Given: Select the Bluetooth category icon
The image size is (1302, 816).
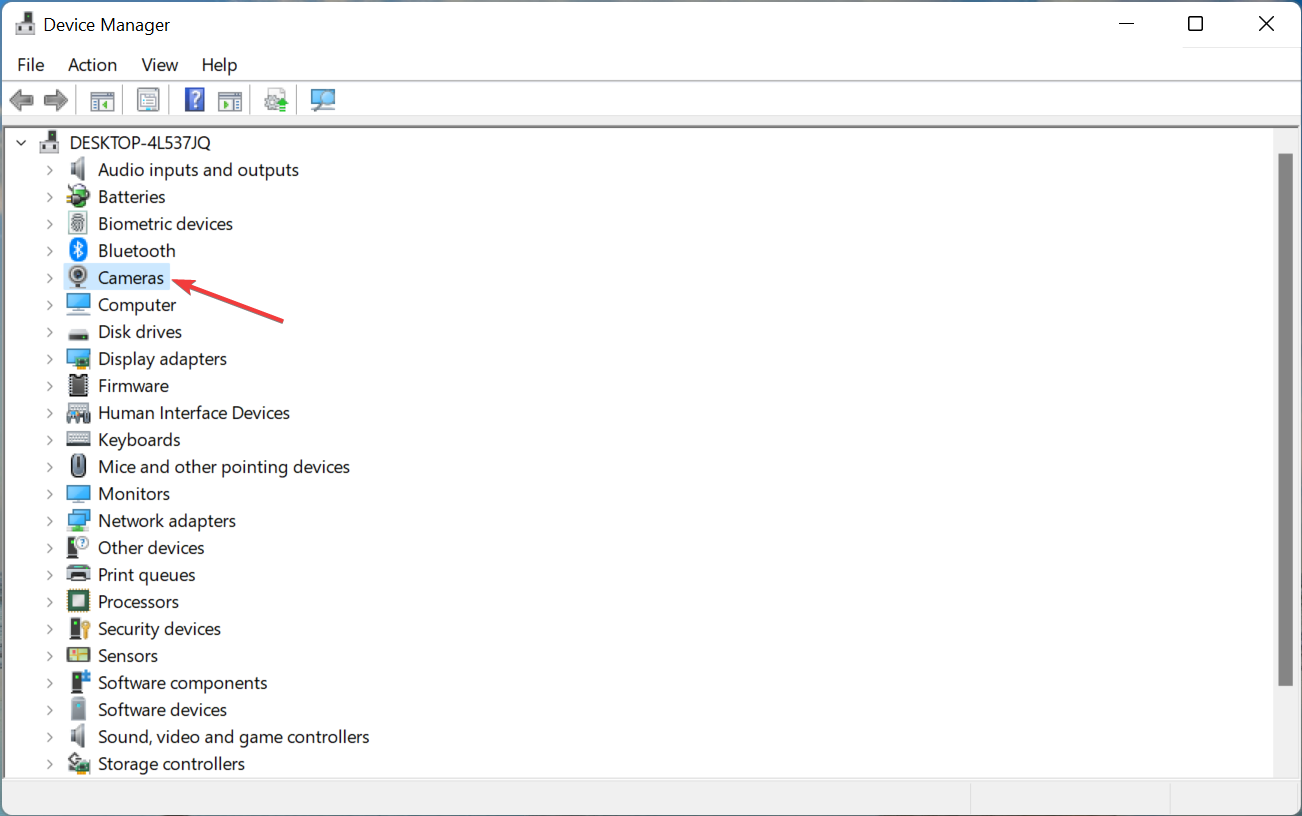Looking at the screenshot, I should pos(78,251).
